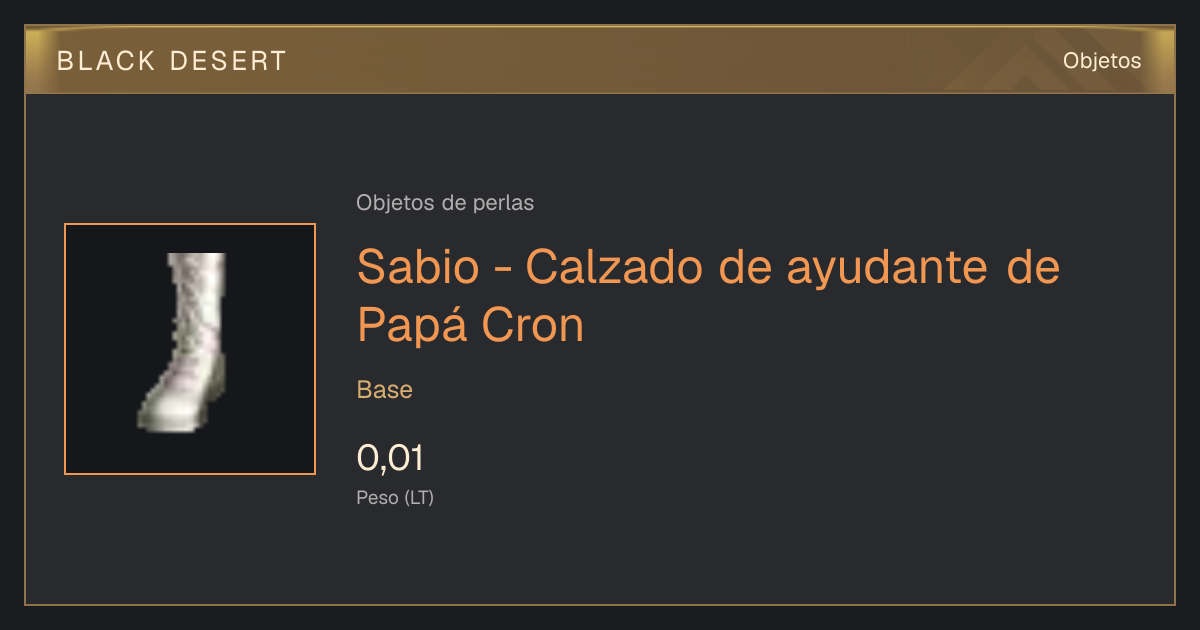Select the 0,01 weight value

tap(390, 459)
